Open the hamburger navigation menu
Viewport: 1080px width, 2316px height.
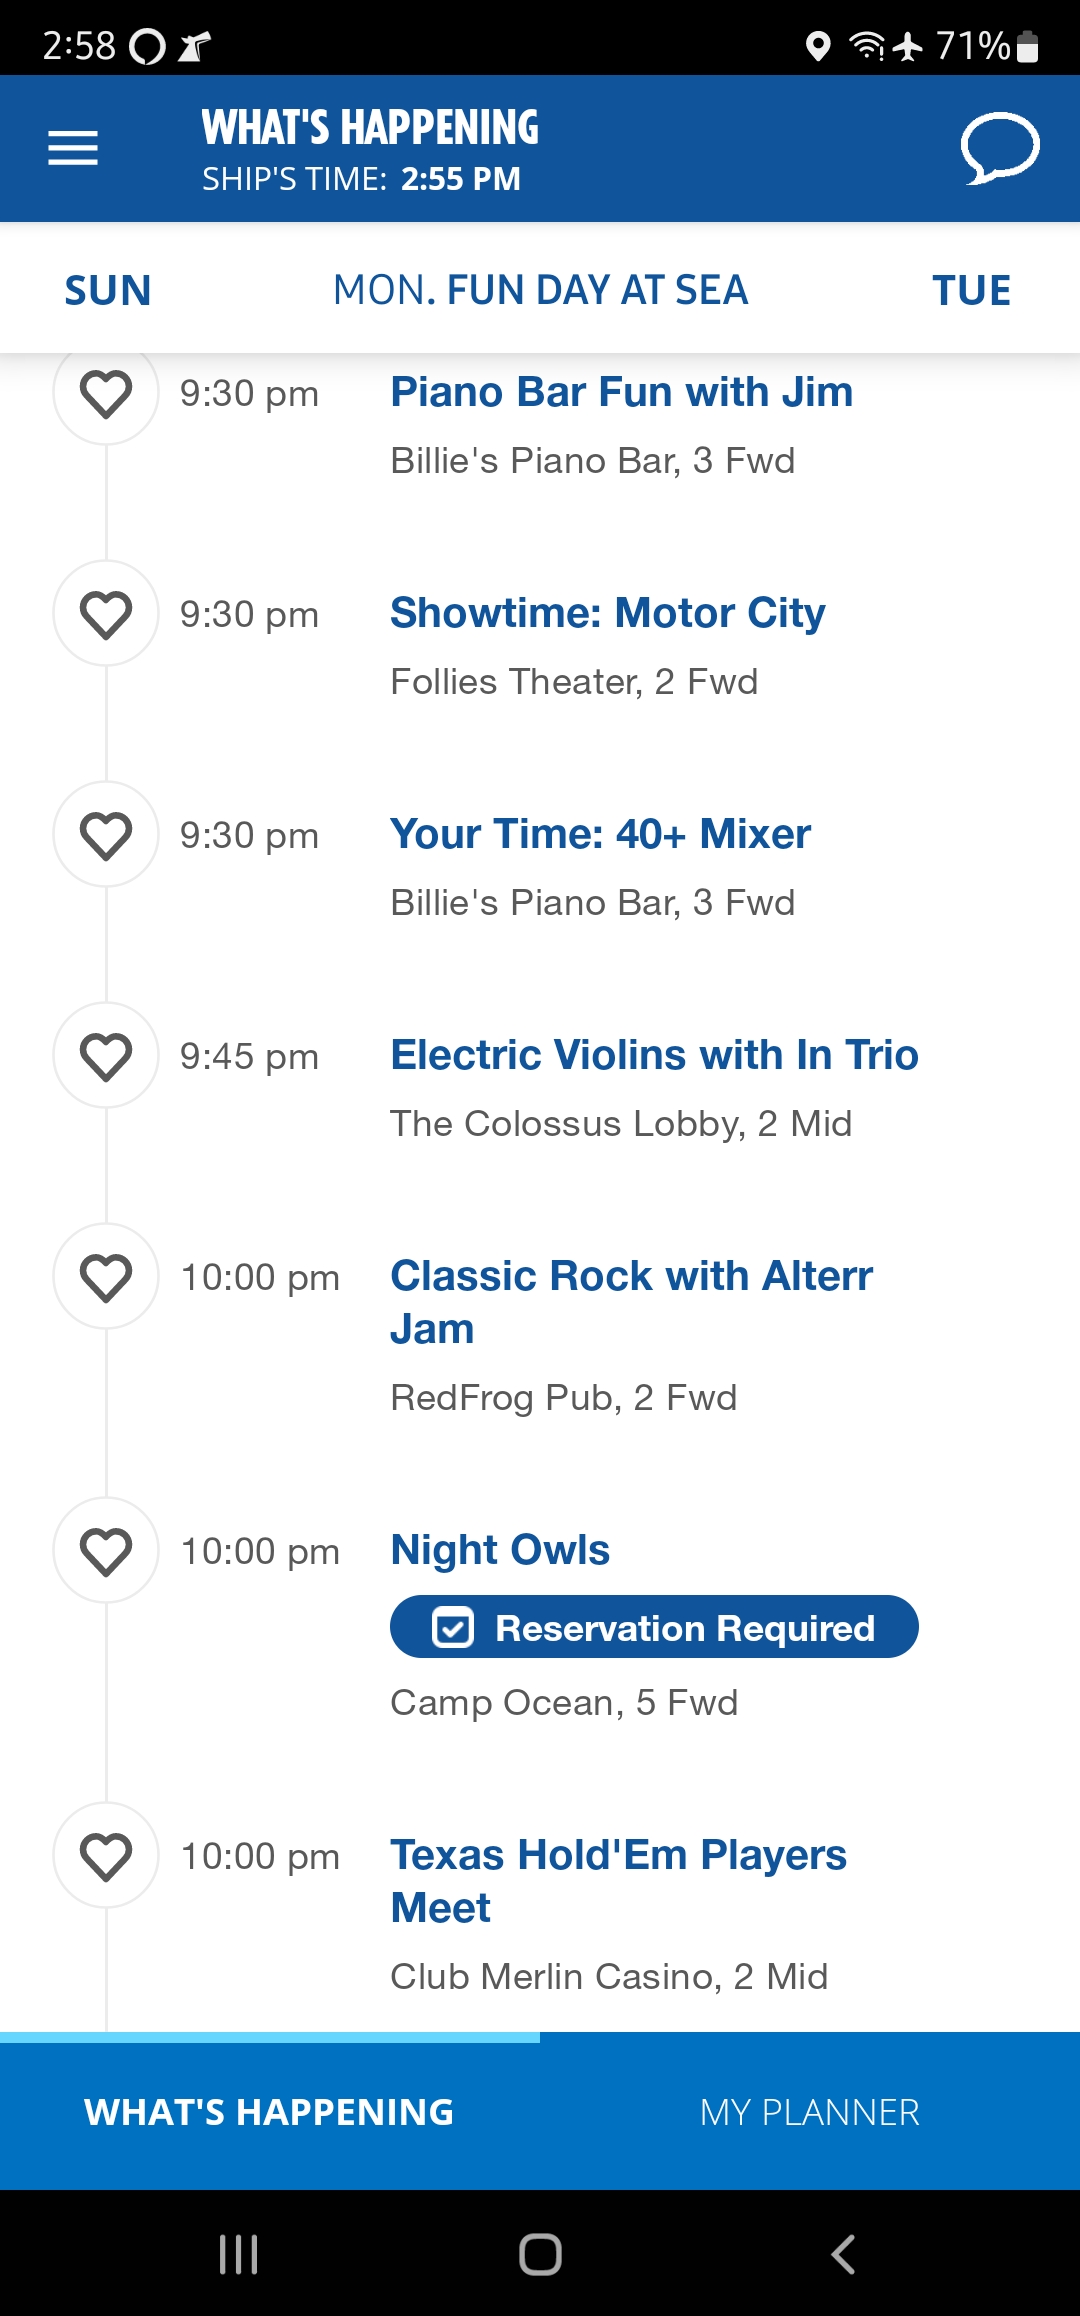tap(73, 148)
